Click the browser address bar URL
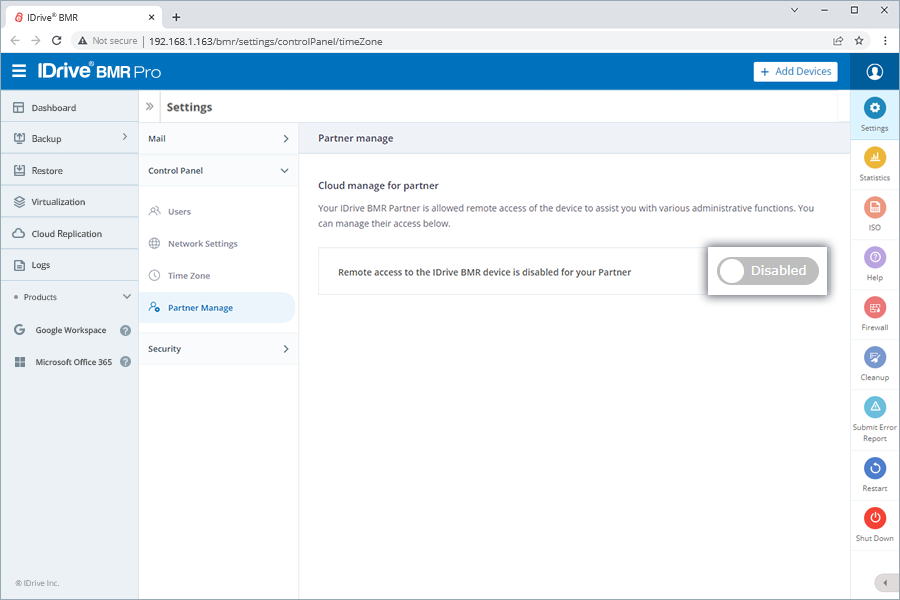900x600 pixels. (x=265, y=41)
